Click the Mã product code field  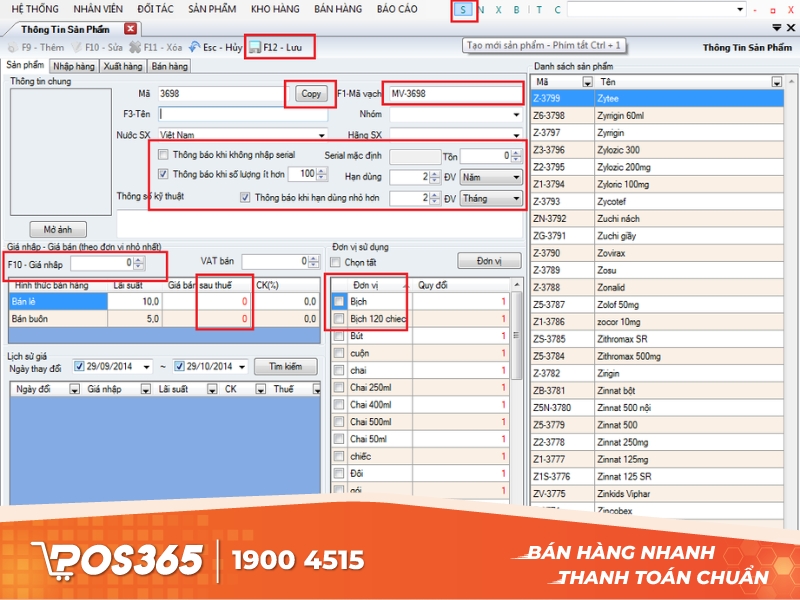[220, 93]
